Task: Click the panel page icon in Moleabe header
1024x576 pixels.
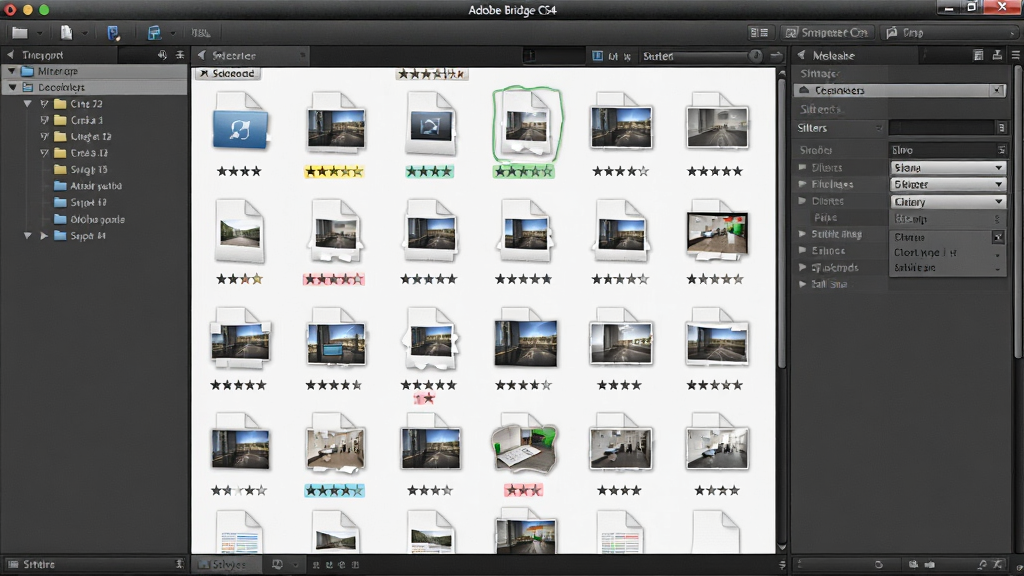Action: tap(978, 56)
